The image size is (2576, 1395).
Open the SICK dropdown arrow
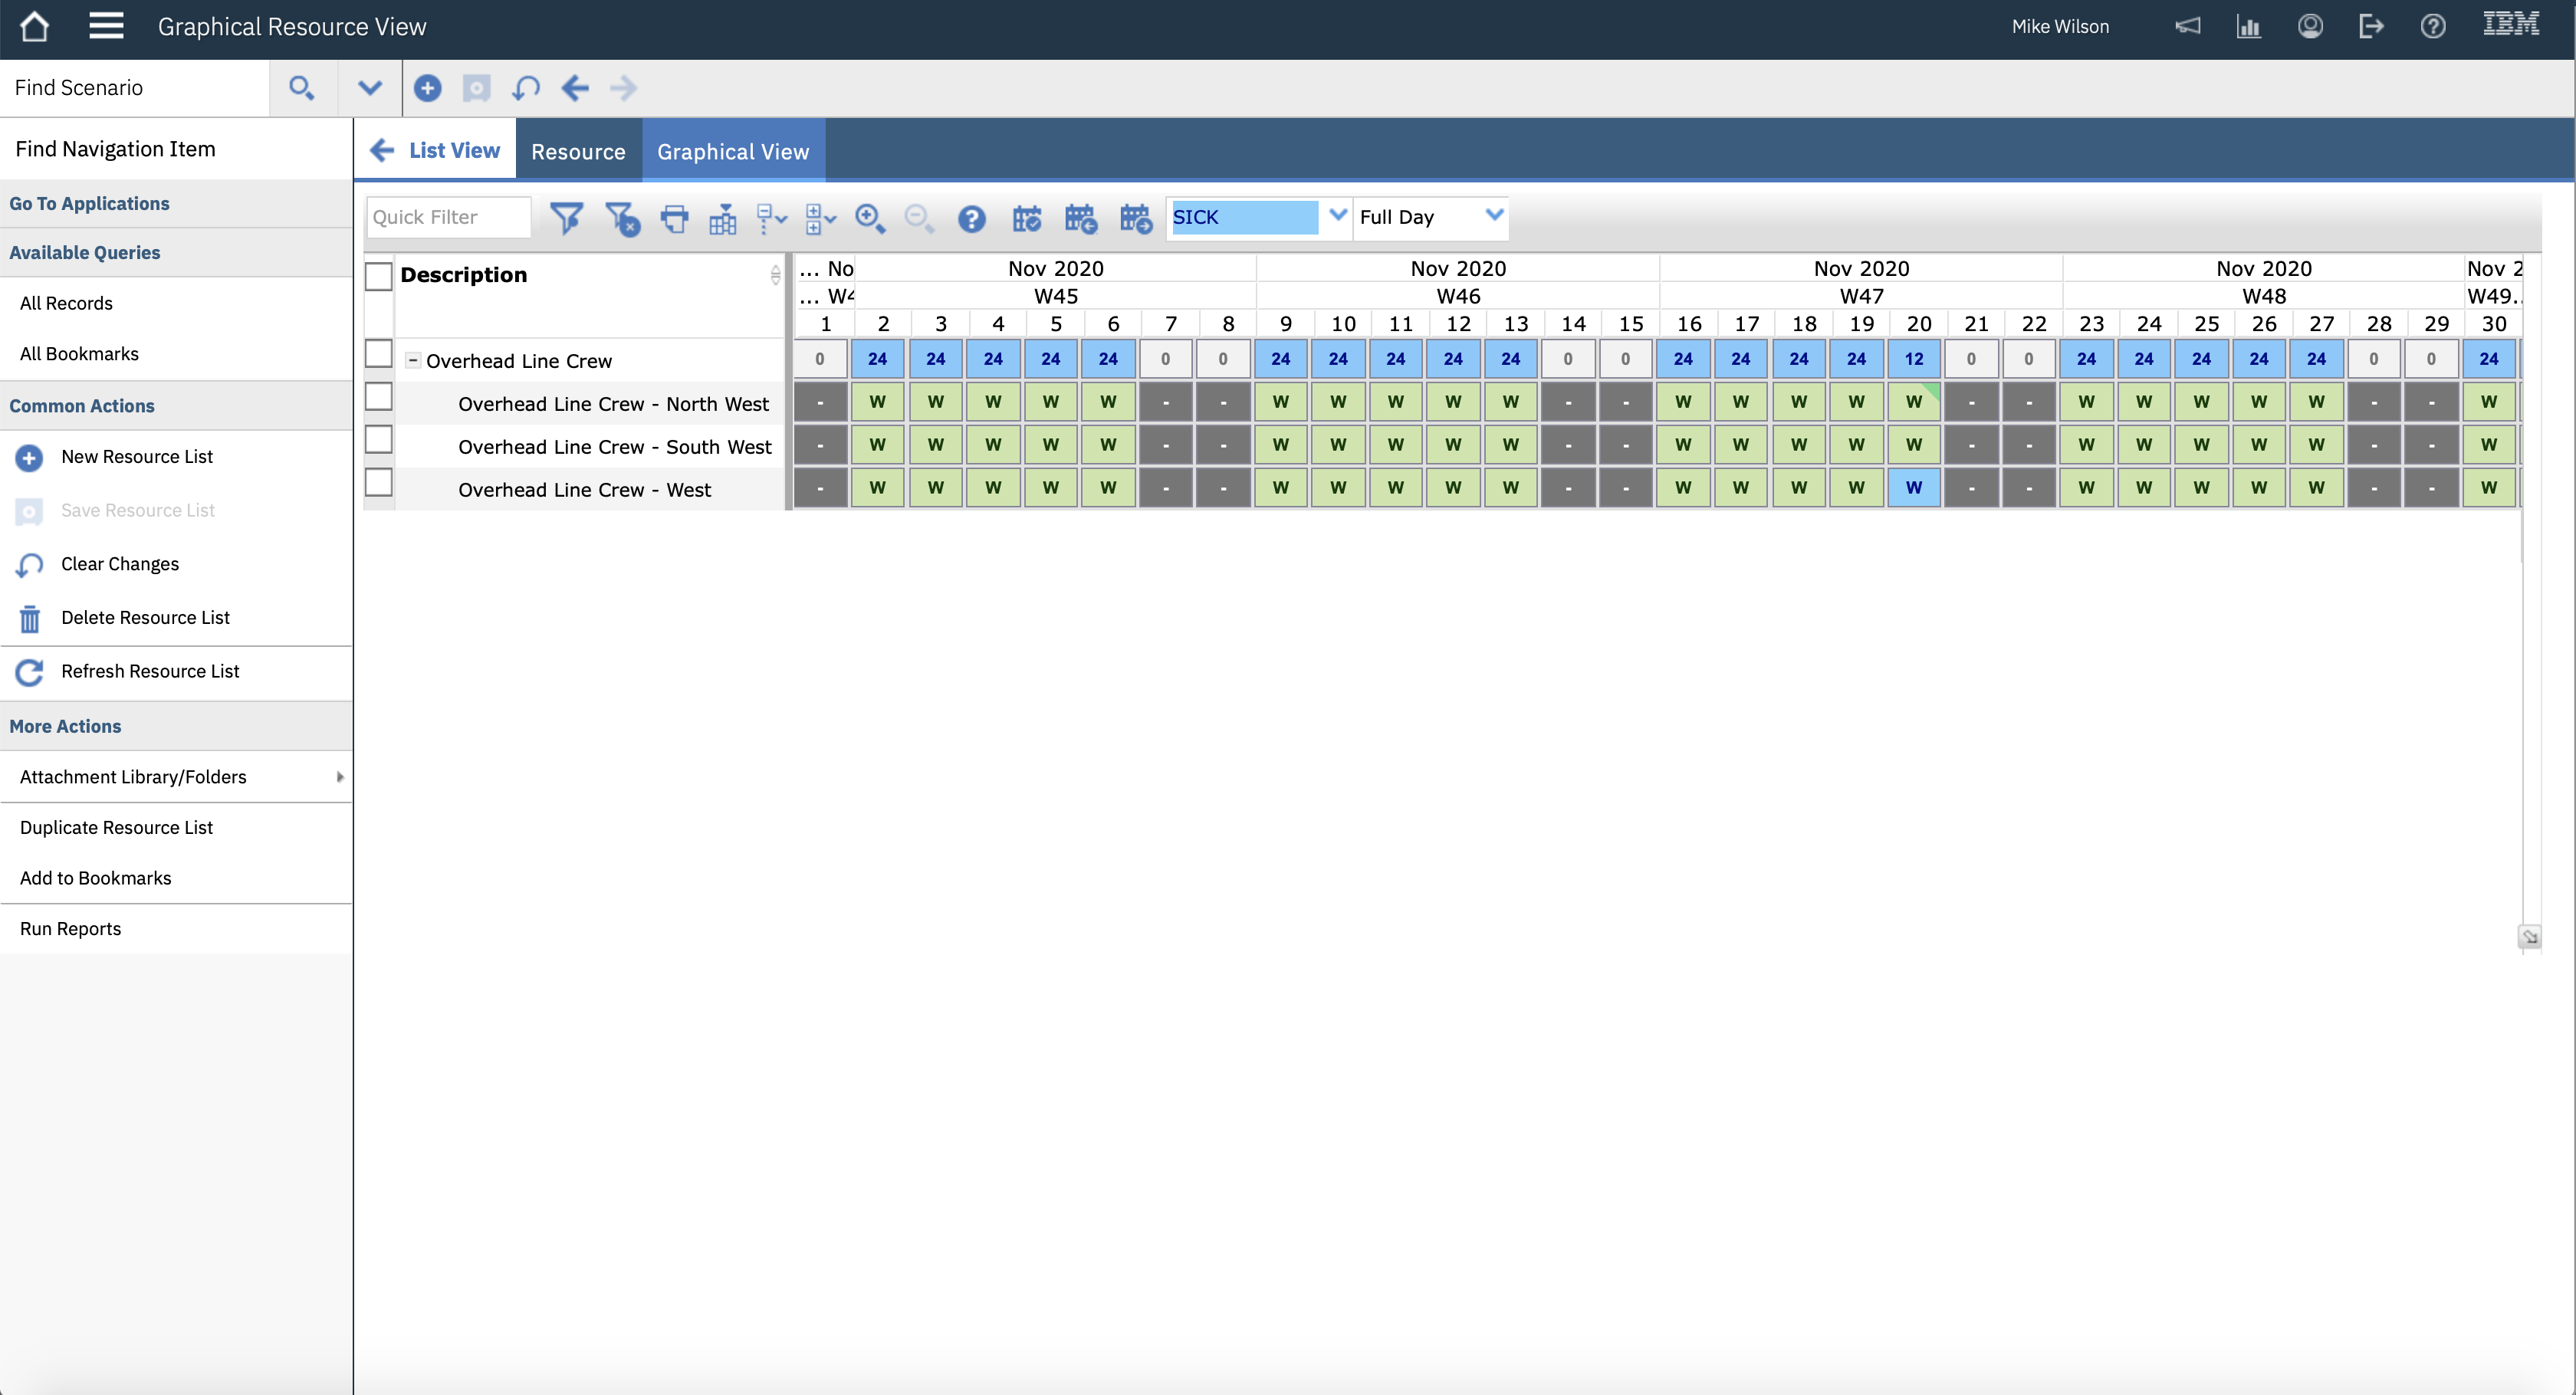click(1337, 215)
